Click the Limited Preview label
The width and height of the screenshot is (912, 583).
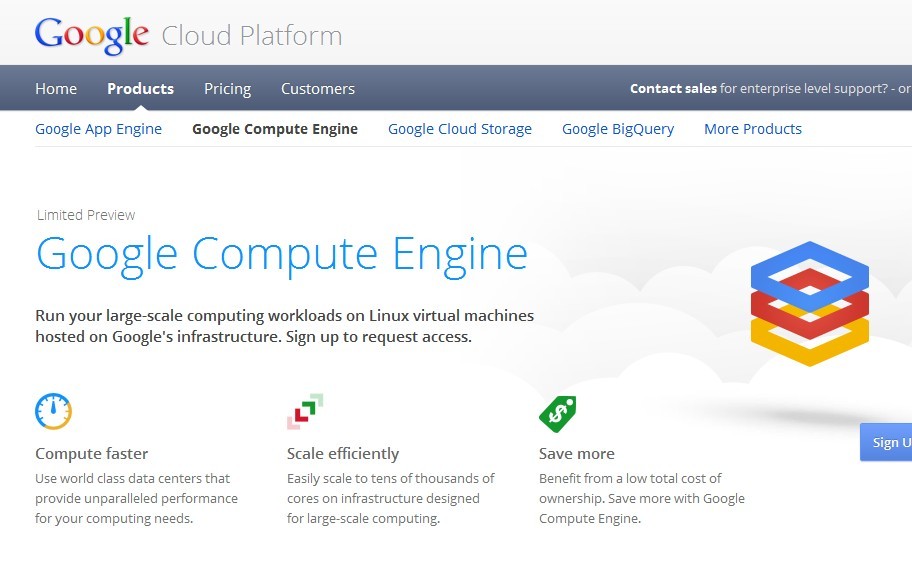[86, 215]
